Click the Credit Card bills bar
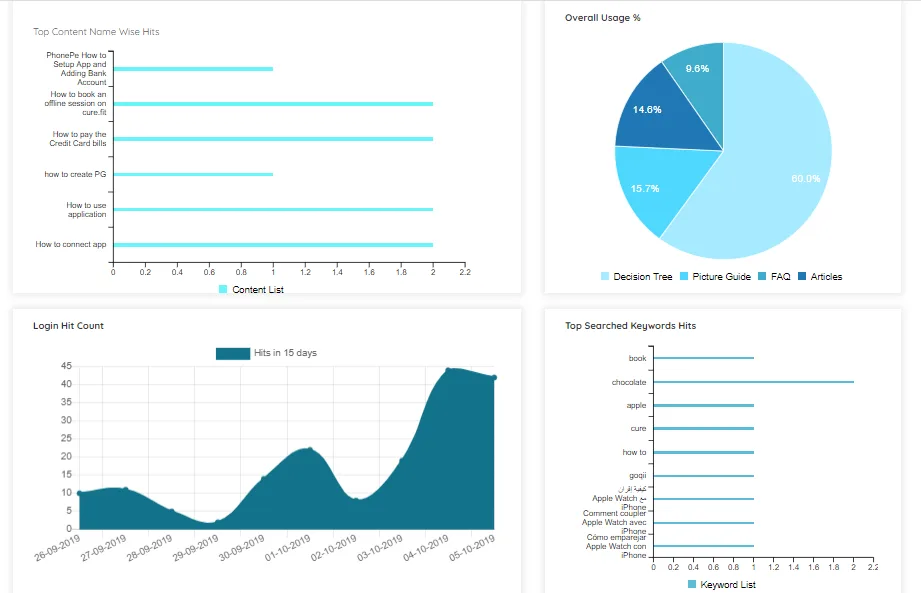The image size is (921, 593). [x=273, y=139]
